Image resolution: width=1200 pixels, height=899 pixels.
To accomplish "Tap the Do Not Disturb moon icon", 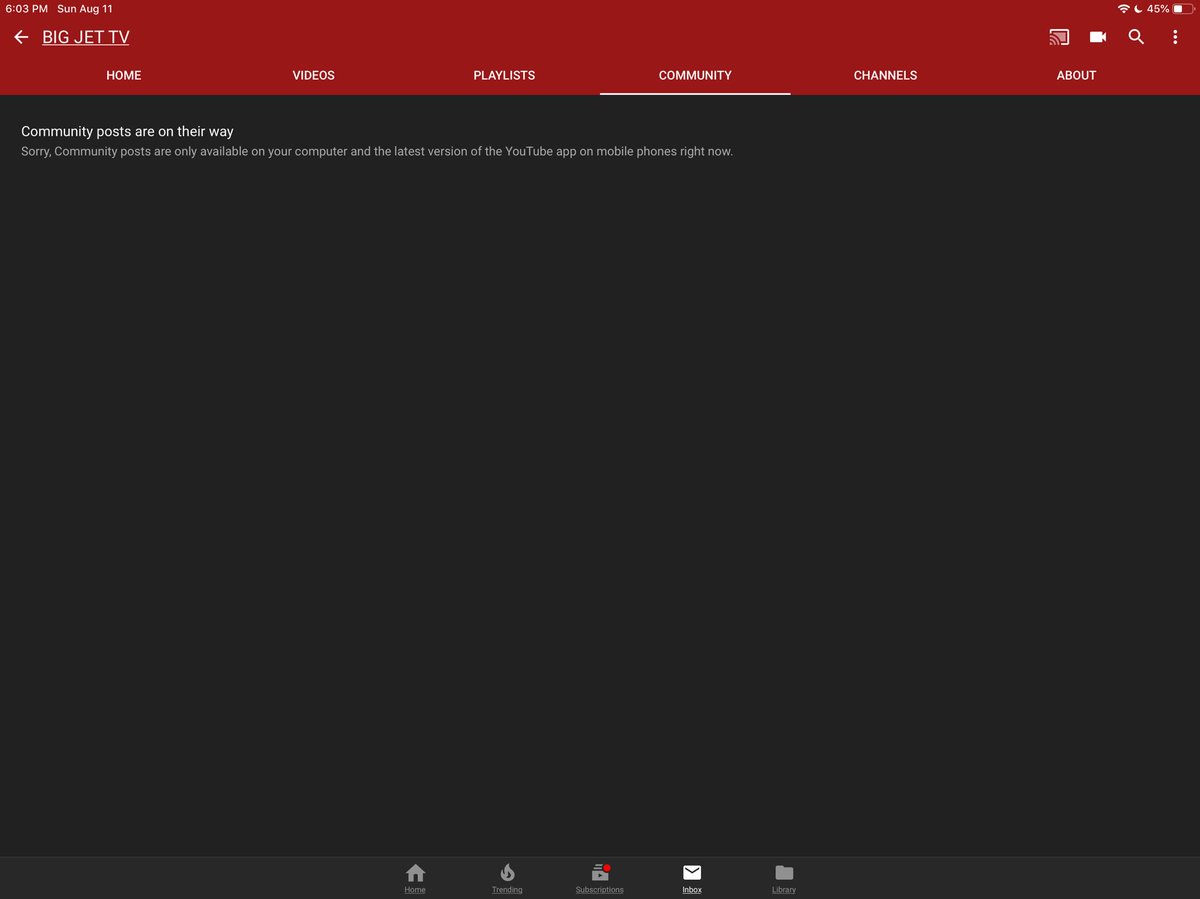I will pyautogui.click(x=1138, y=8).
